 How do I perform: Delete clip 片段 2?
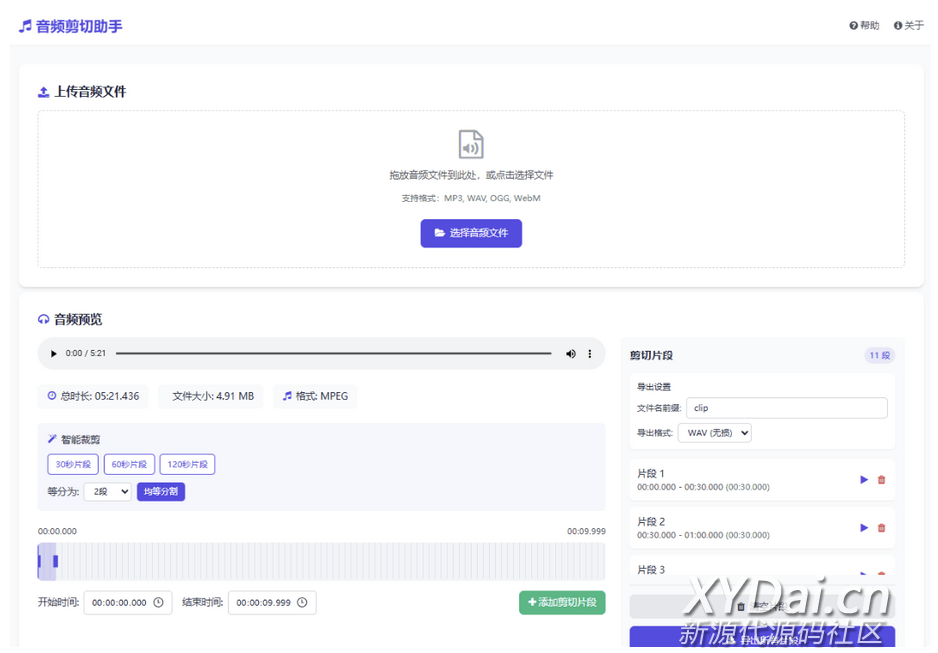(881, 528)
